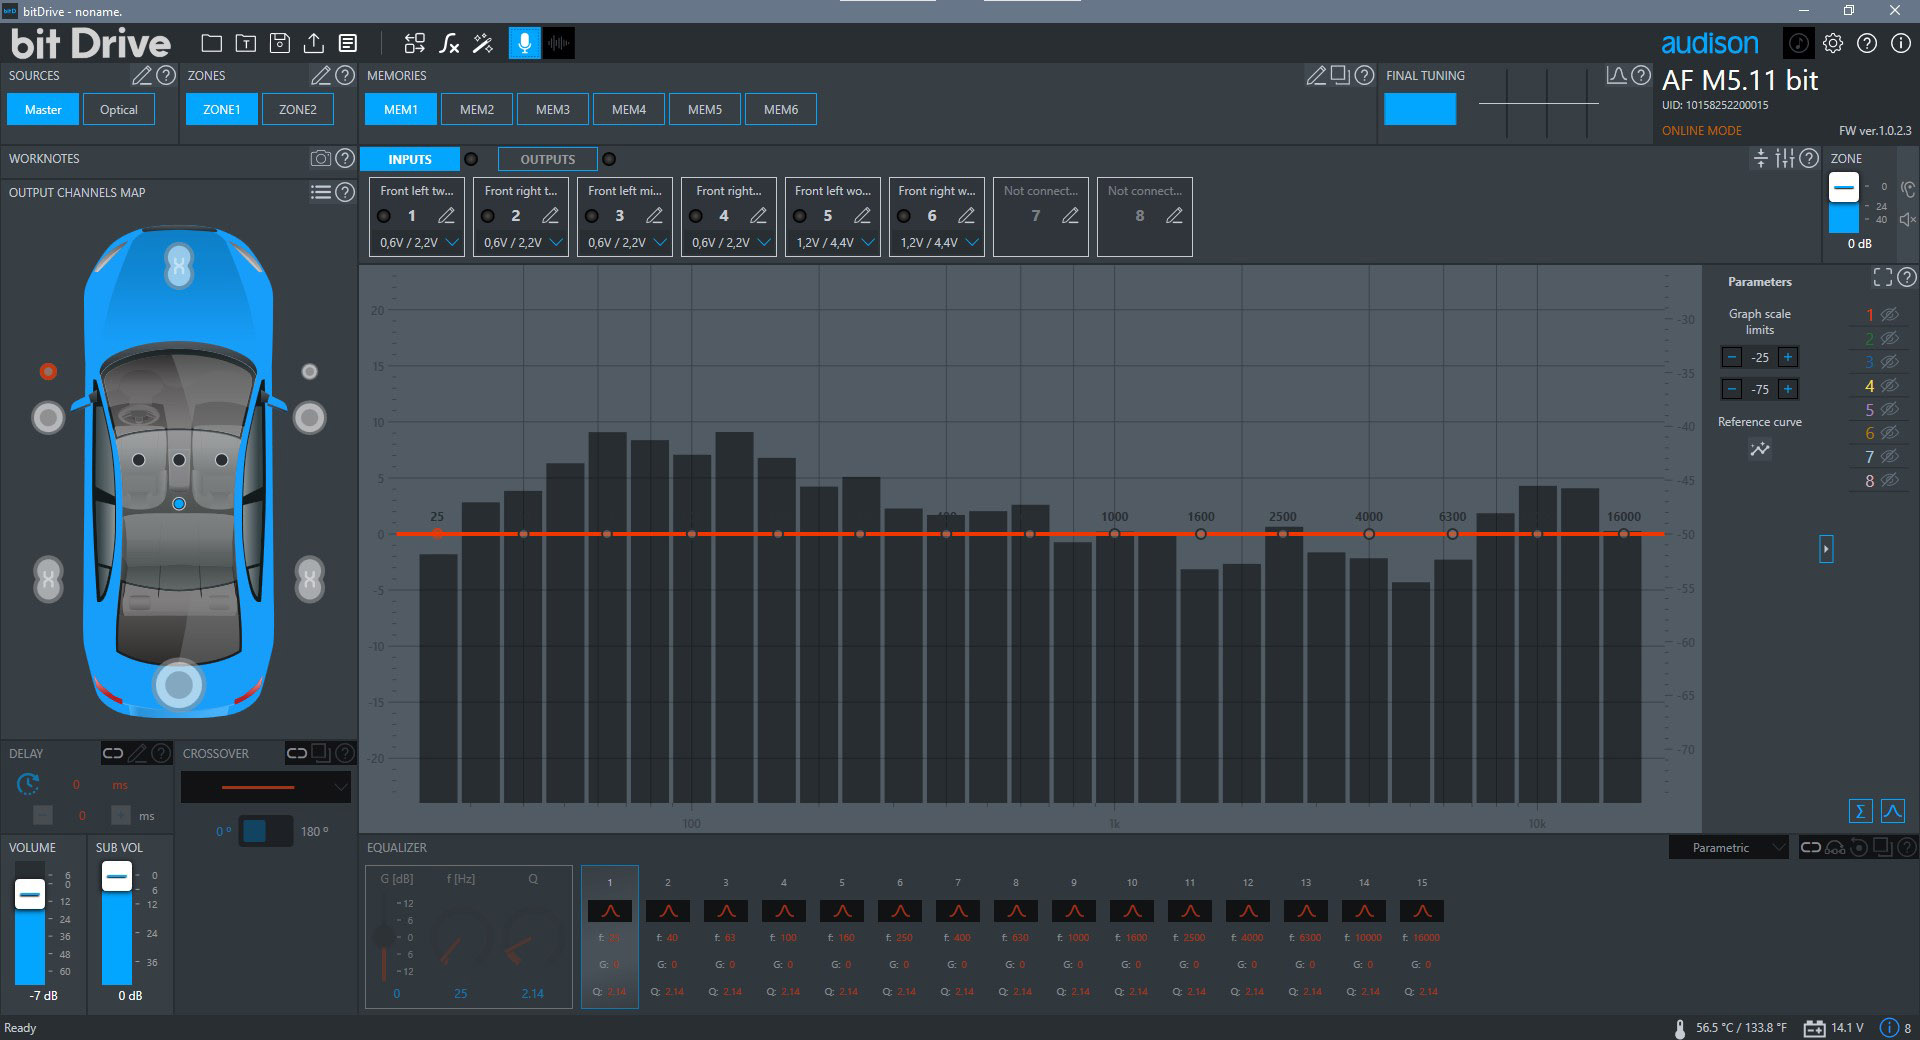This screenshot has height=1040, width=1920.
Task: Expand channel 5 sensitivity dropdown 1,2V / 4,4V
Action: coord(868,242)
